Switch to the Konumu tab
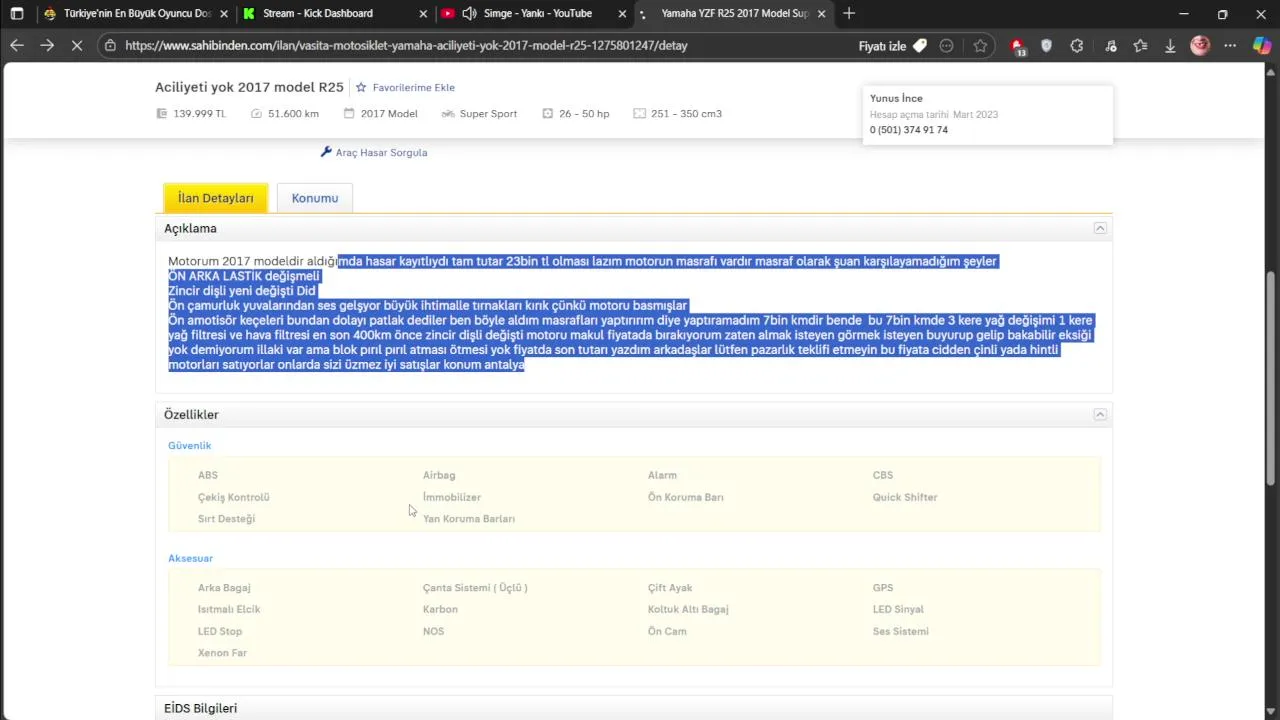1280x720 pixels. click(x=315, y=198)
